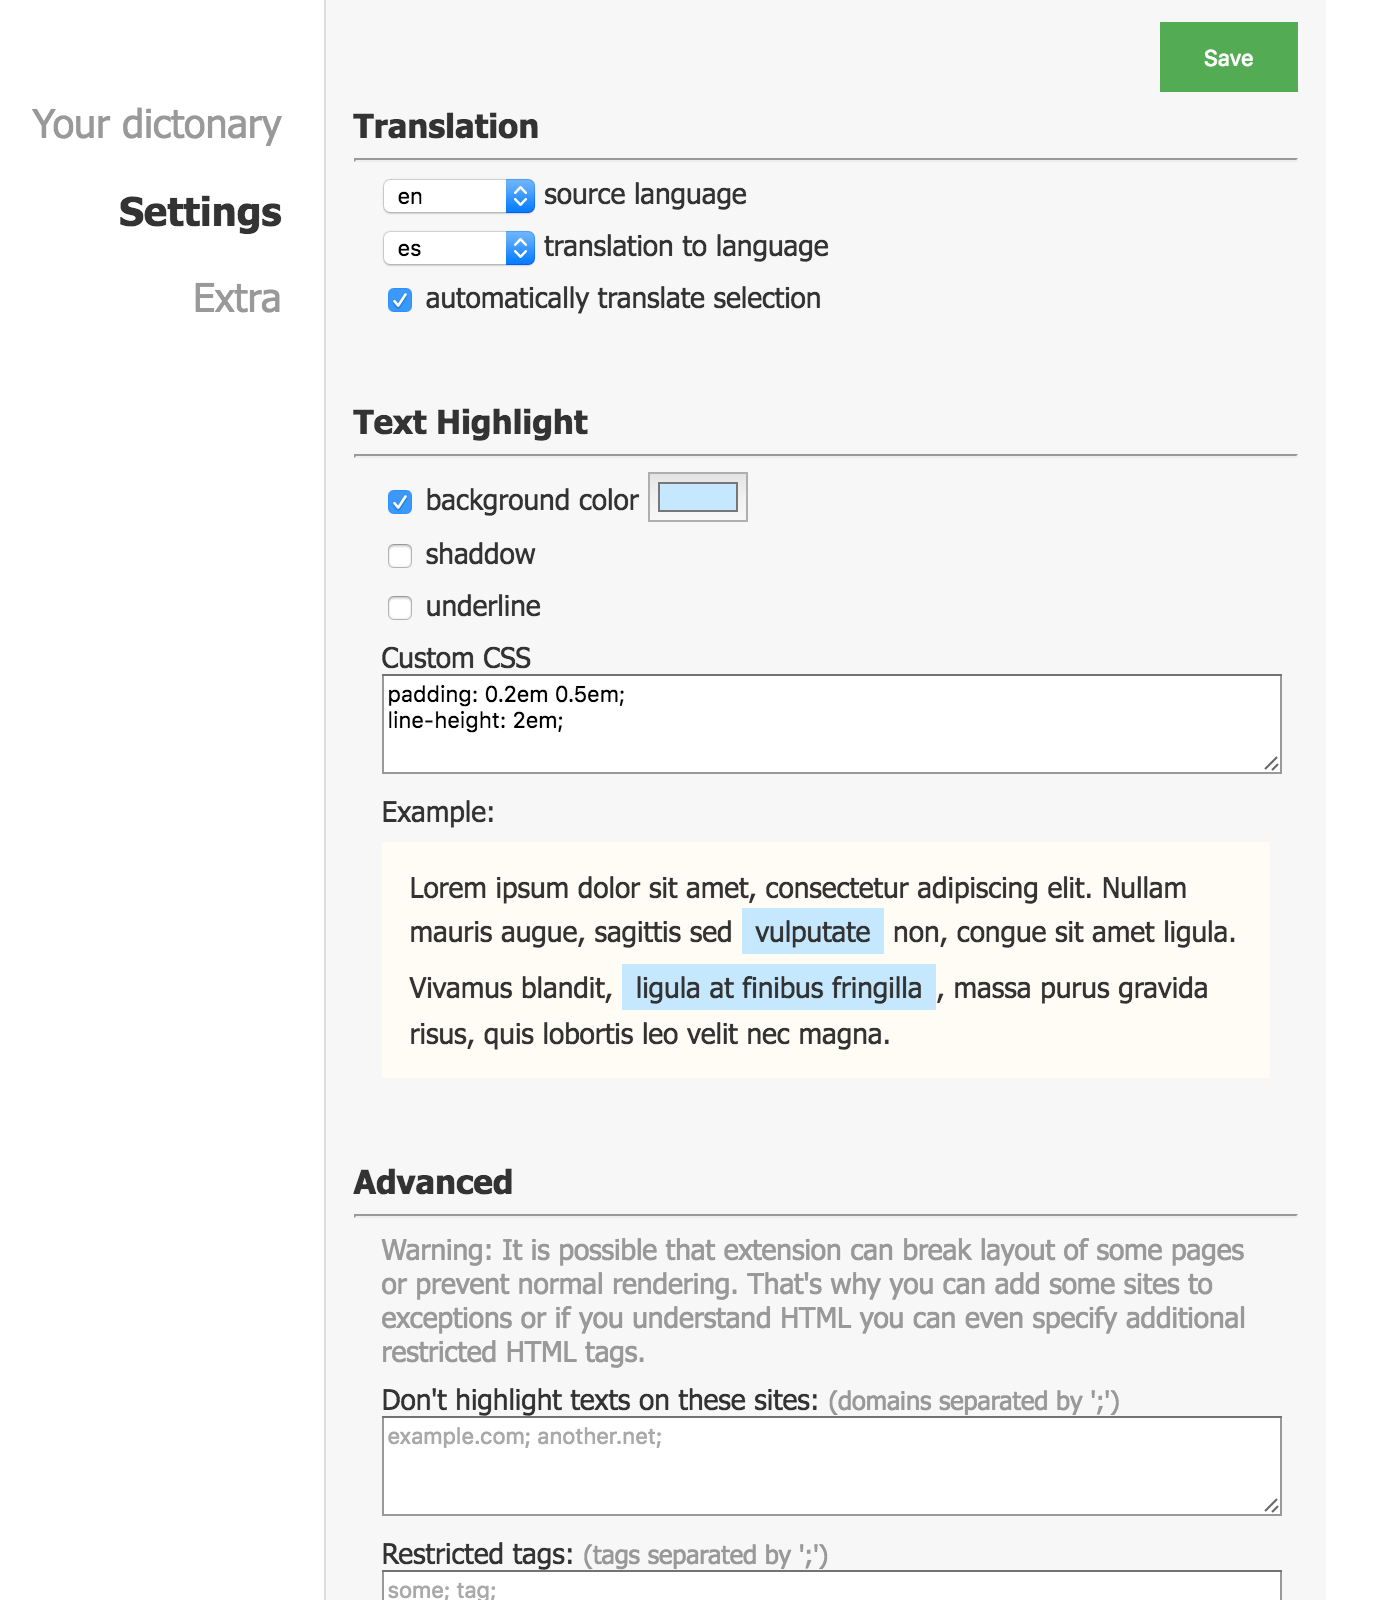The width and height of the screenshot is (1378, 1600).
Task: Enable the underline checkbox
Action: [400, 608]
